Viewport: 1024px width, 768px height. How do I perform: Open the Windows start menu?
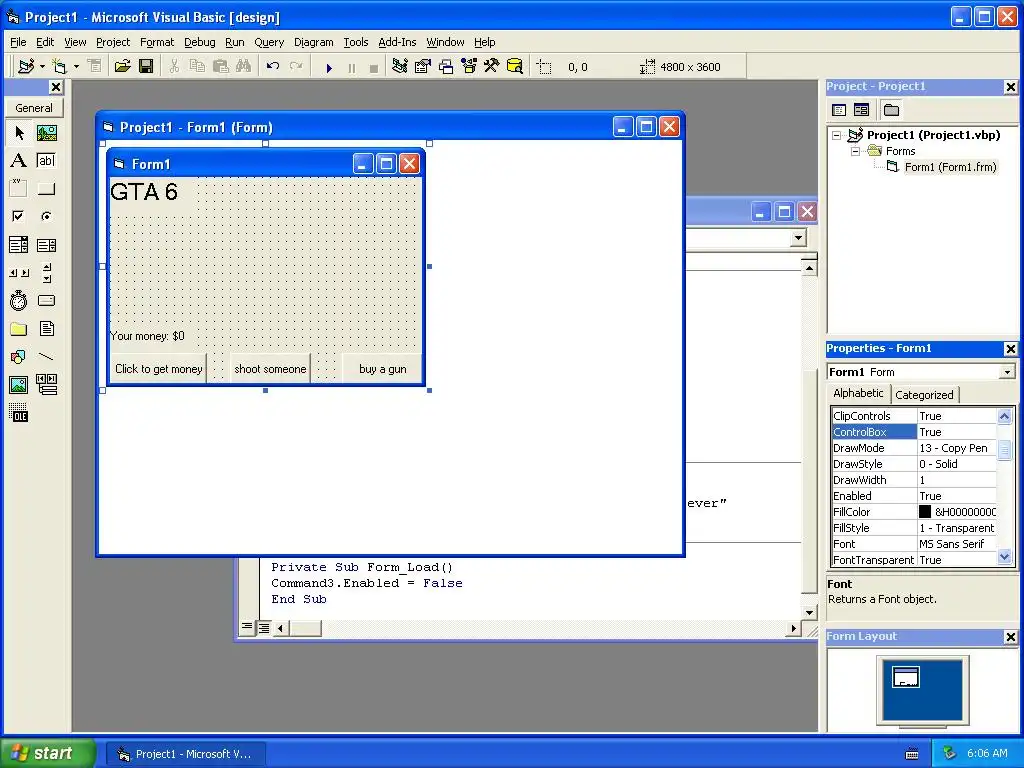[x=47, y=753]
